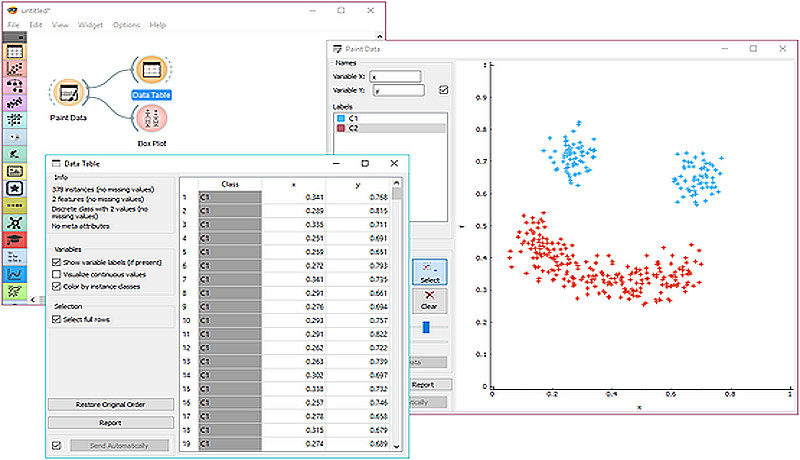
Task: Toggle Color by instance classes checkbox
Action: pyautogui.click(x=57, y=287)
